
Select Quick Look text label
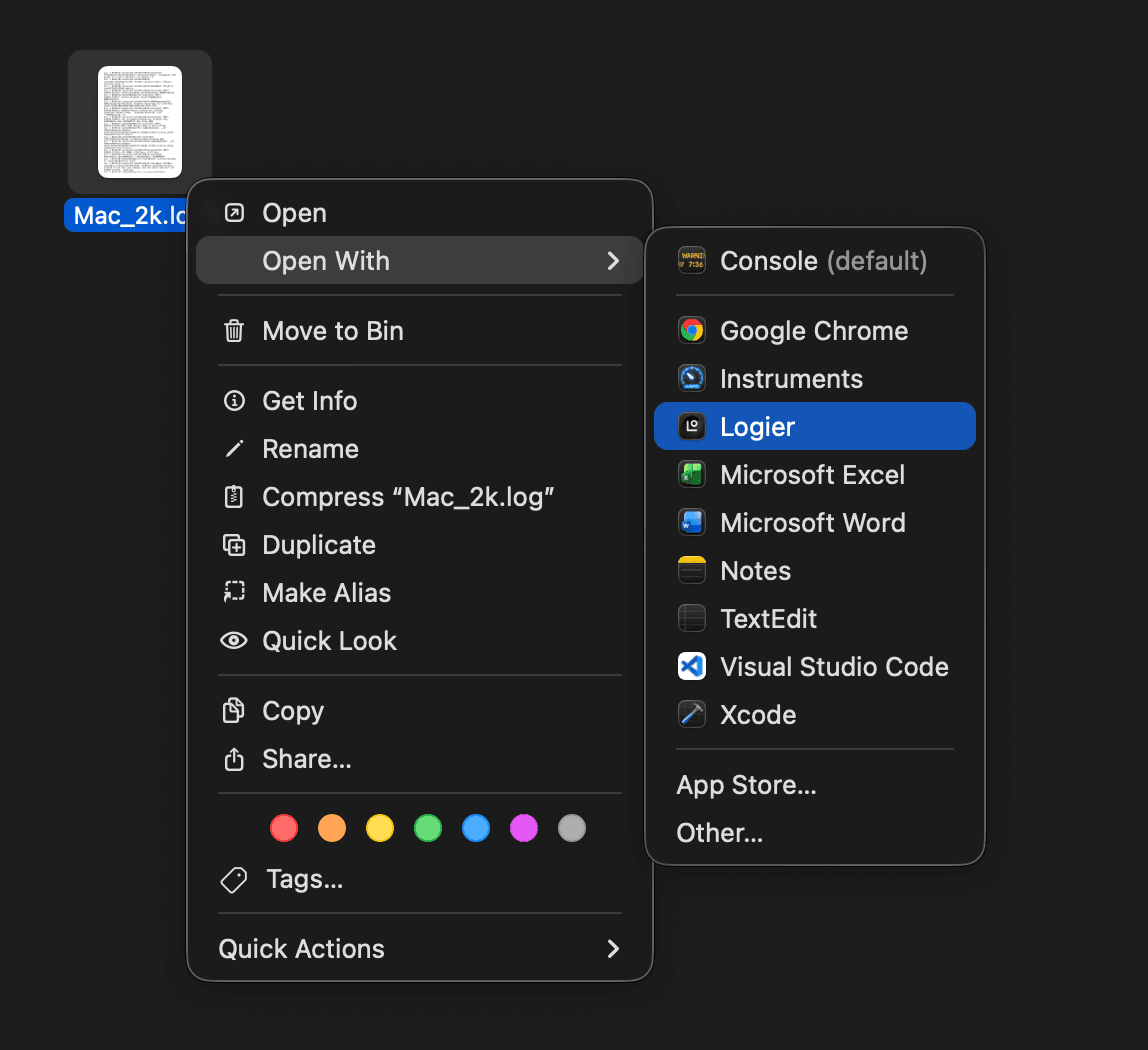point(329,641)
